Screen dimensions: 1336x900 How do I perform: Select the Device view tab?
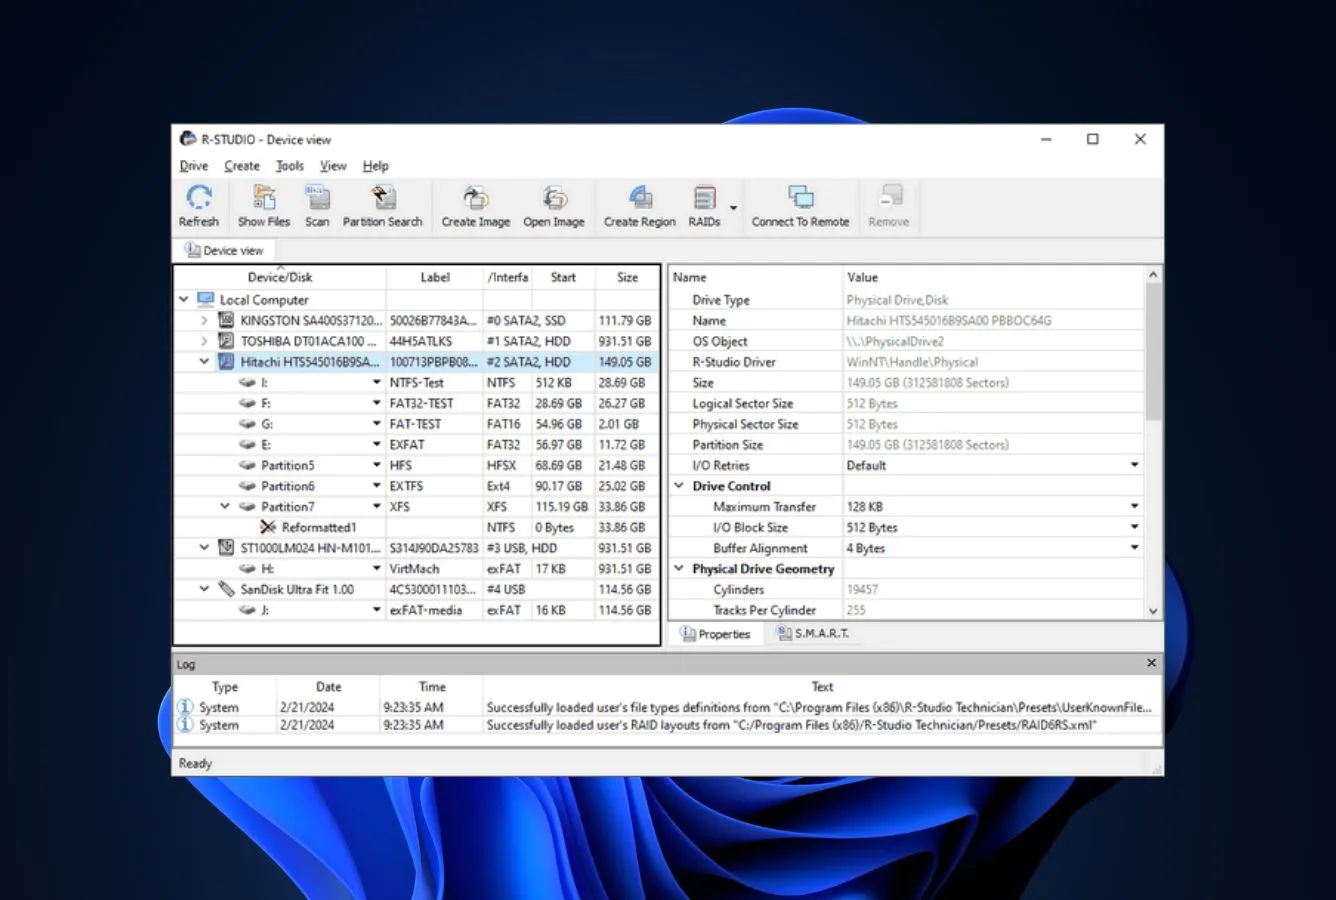click(224, 250)
